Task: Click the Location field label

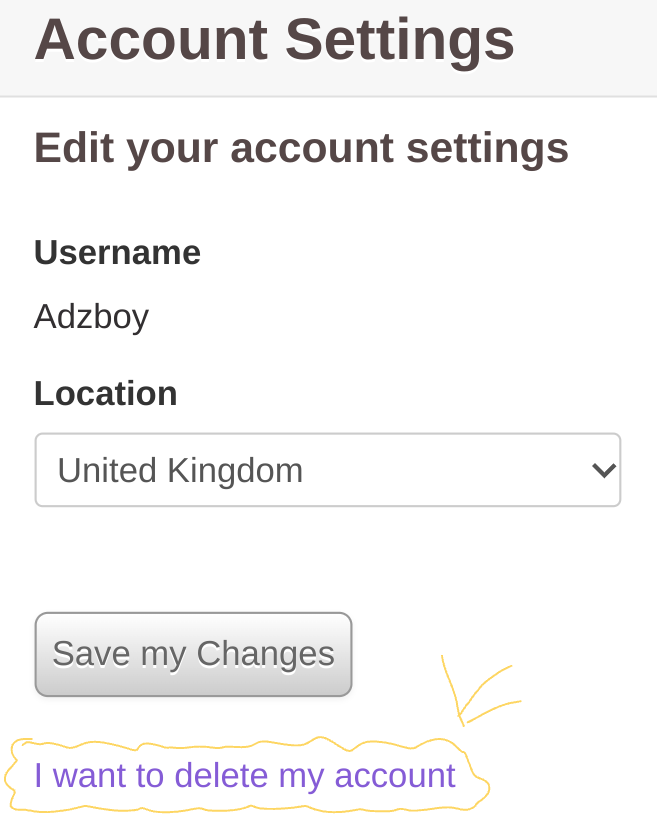Action: [x=105, y=393]
